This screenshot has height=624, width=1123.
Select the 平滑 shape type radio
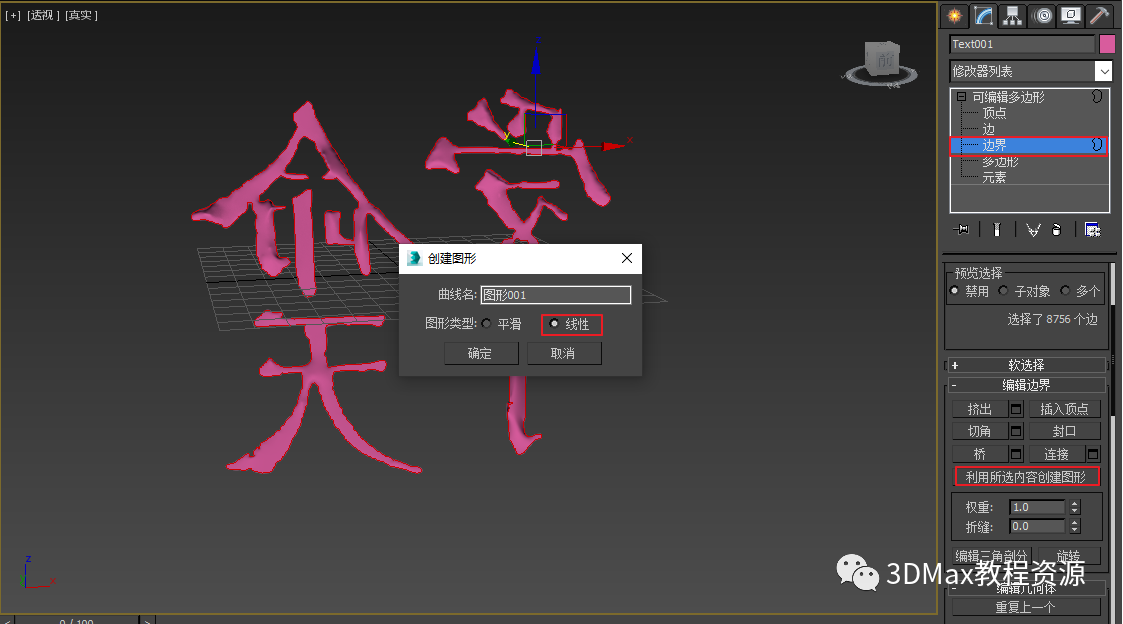point(487,324)
